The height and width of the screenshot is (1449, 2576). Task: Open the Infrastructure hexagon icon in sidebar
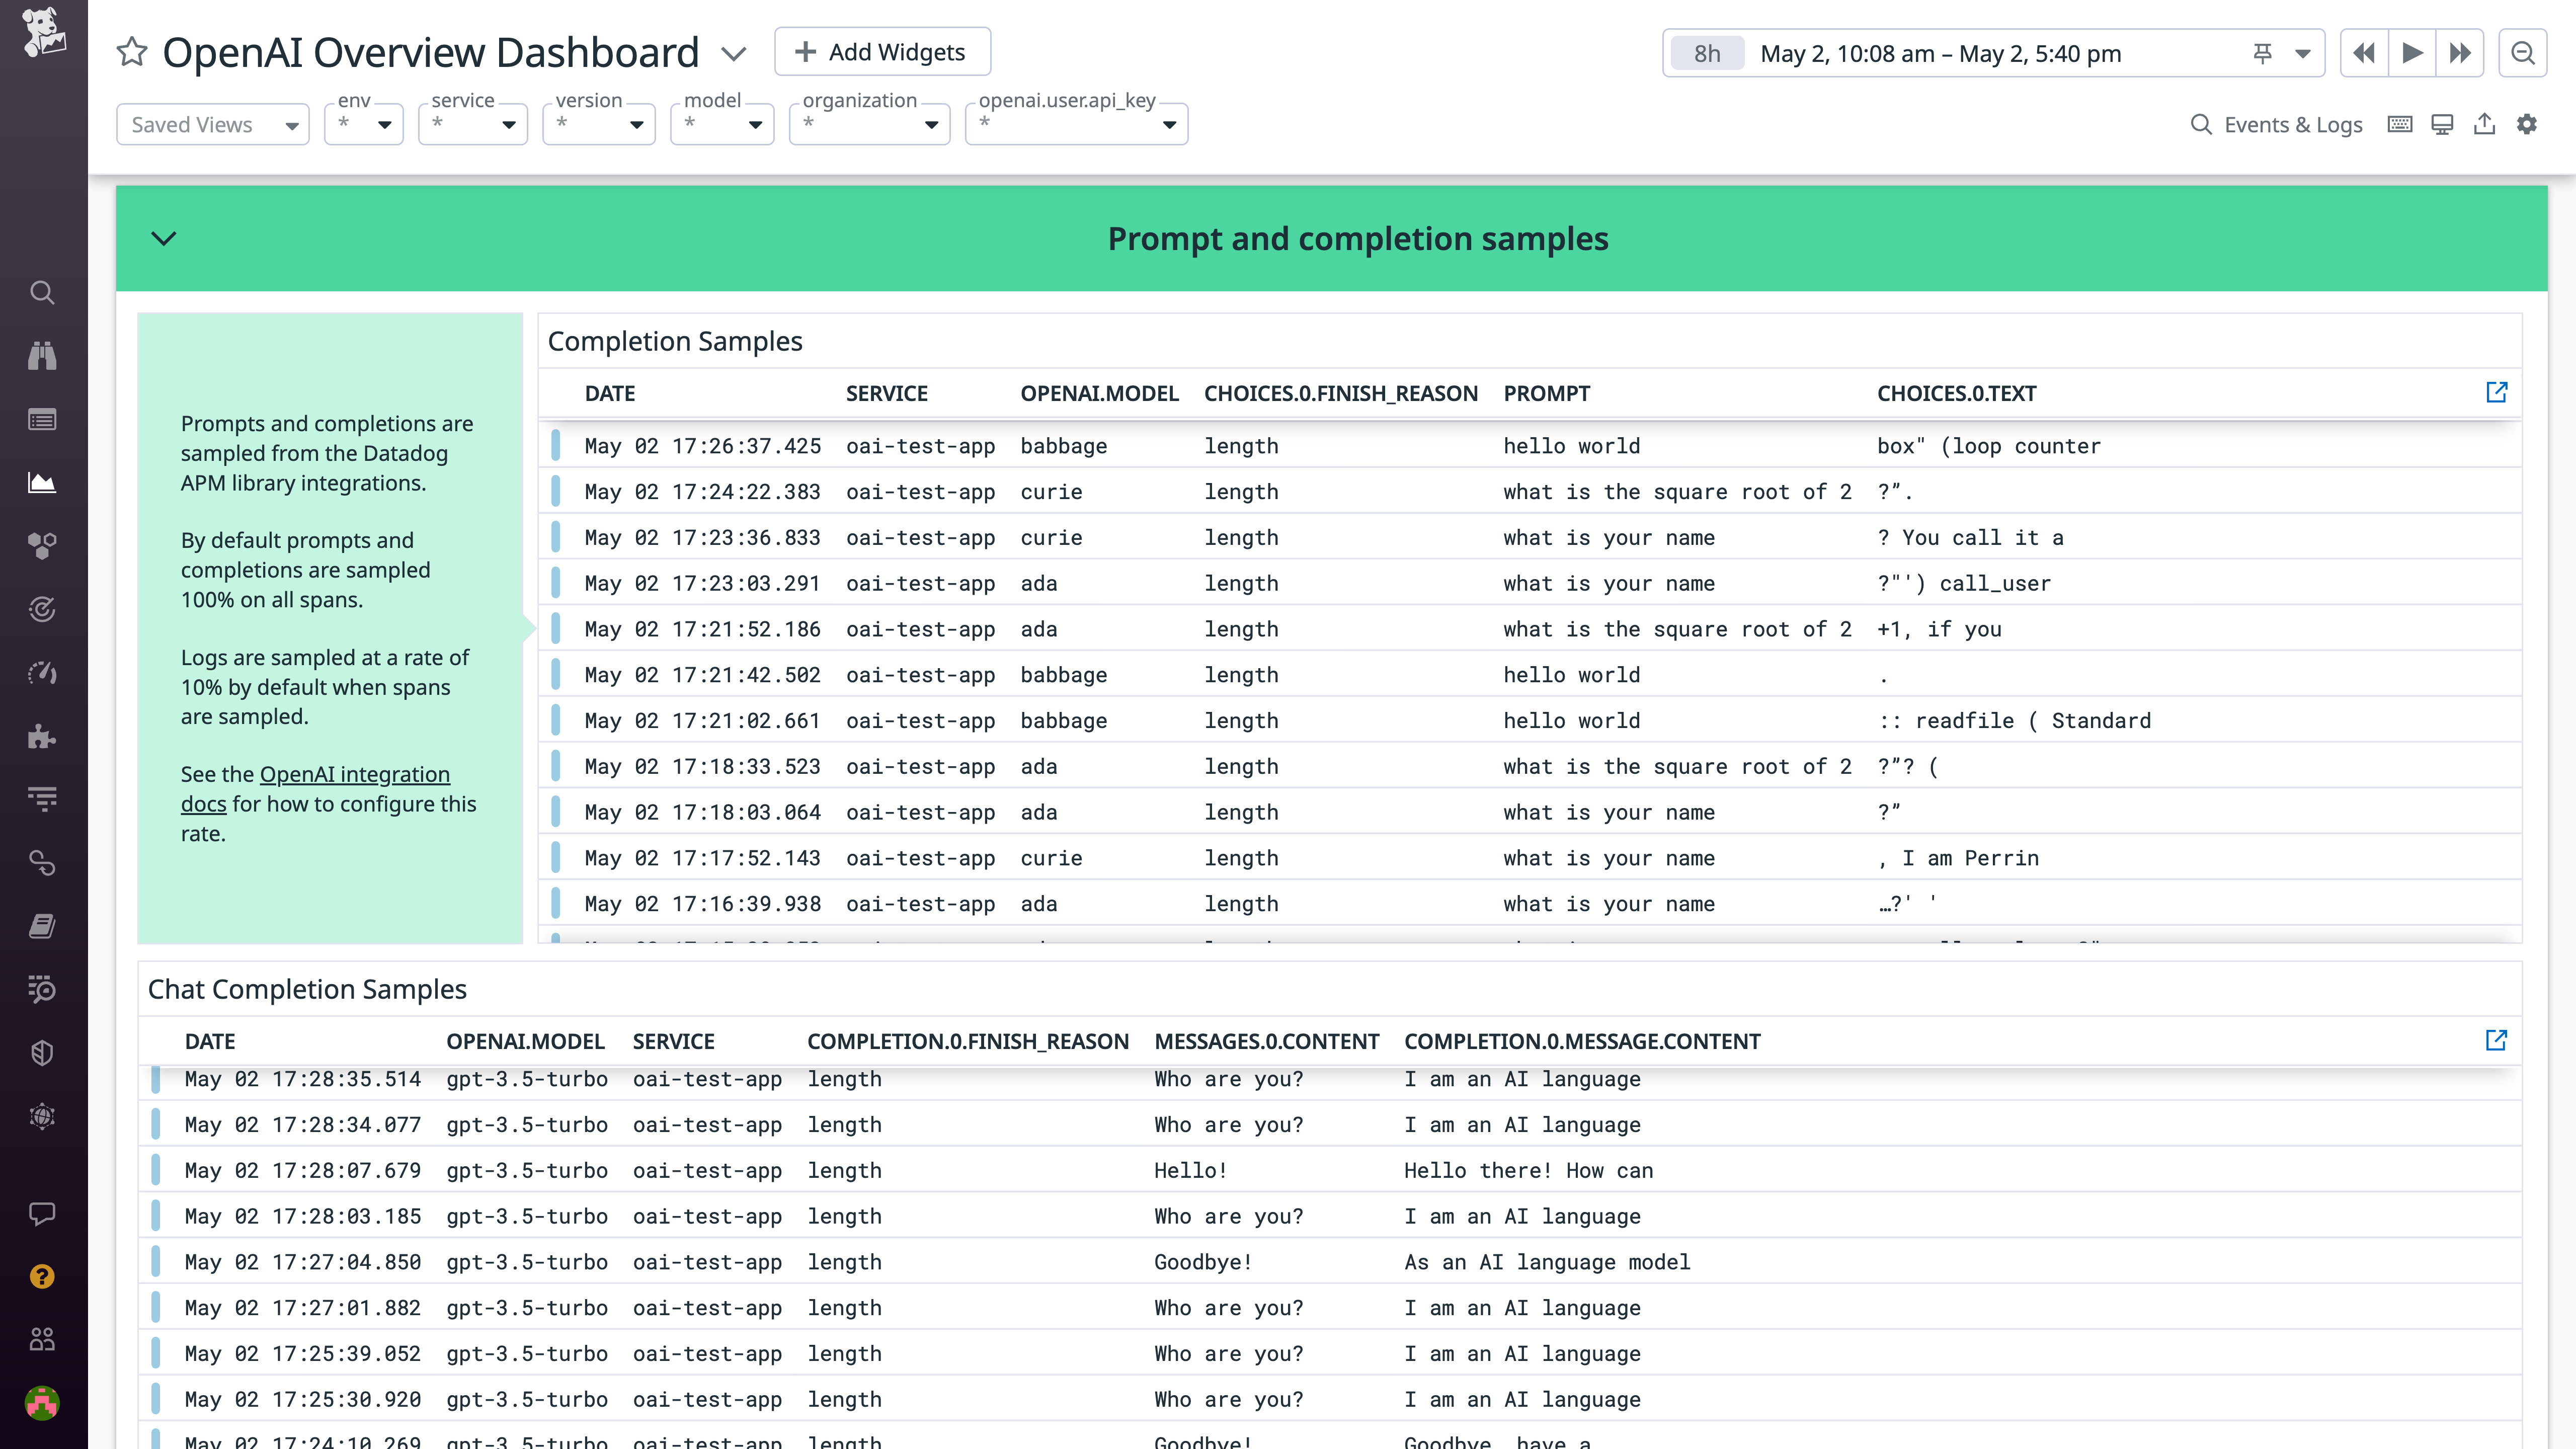(41, 546)
